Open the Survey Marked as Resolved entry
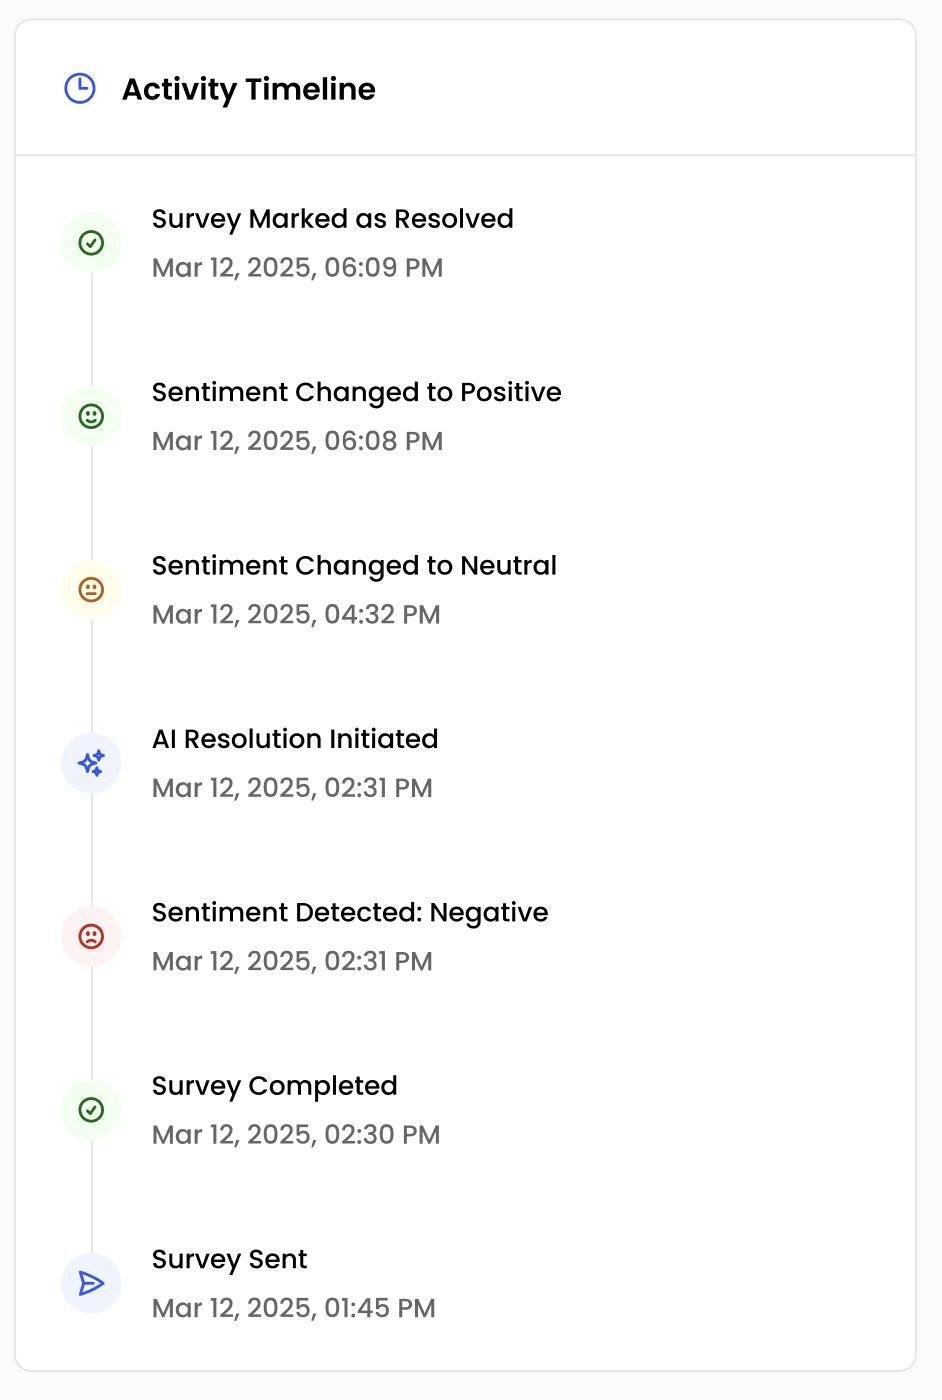 tap(332, 219)
